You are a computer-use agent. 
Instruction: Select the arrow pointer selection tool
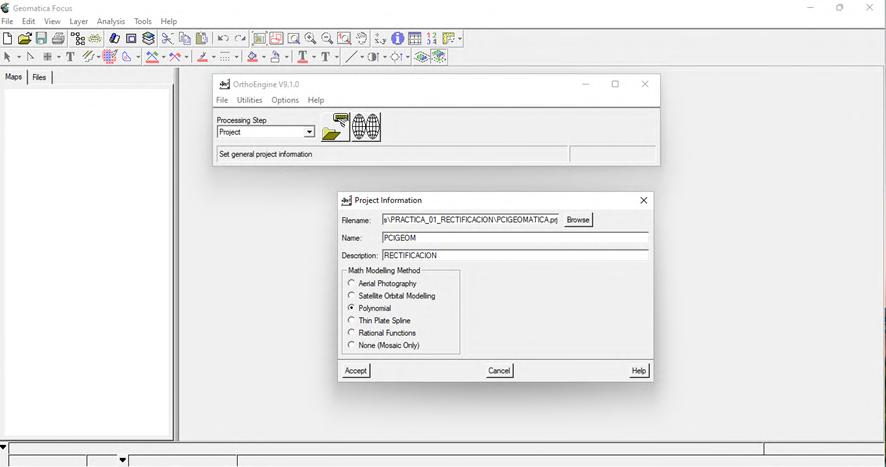point(7,57)
